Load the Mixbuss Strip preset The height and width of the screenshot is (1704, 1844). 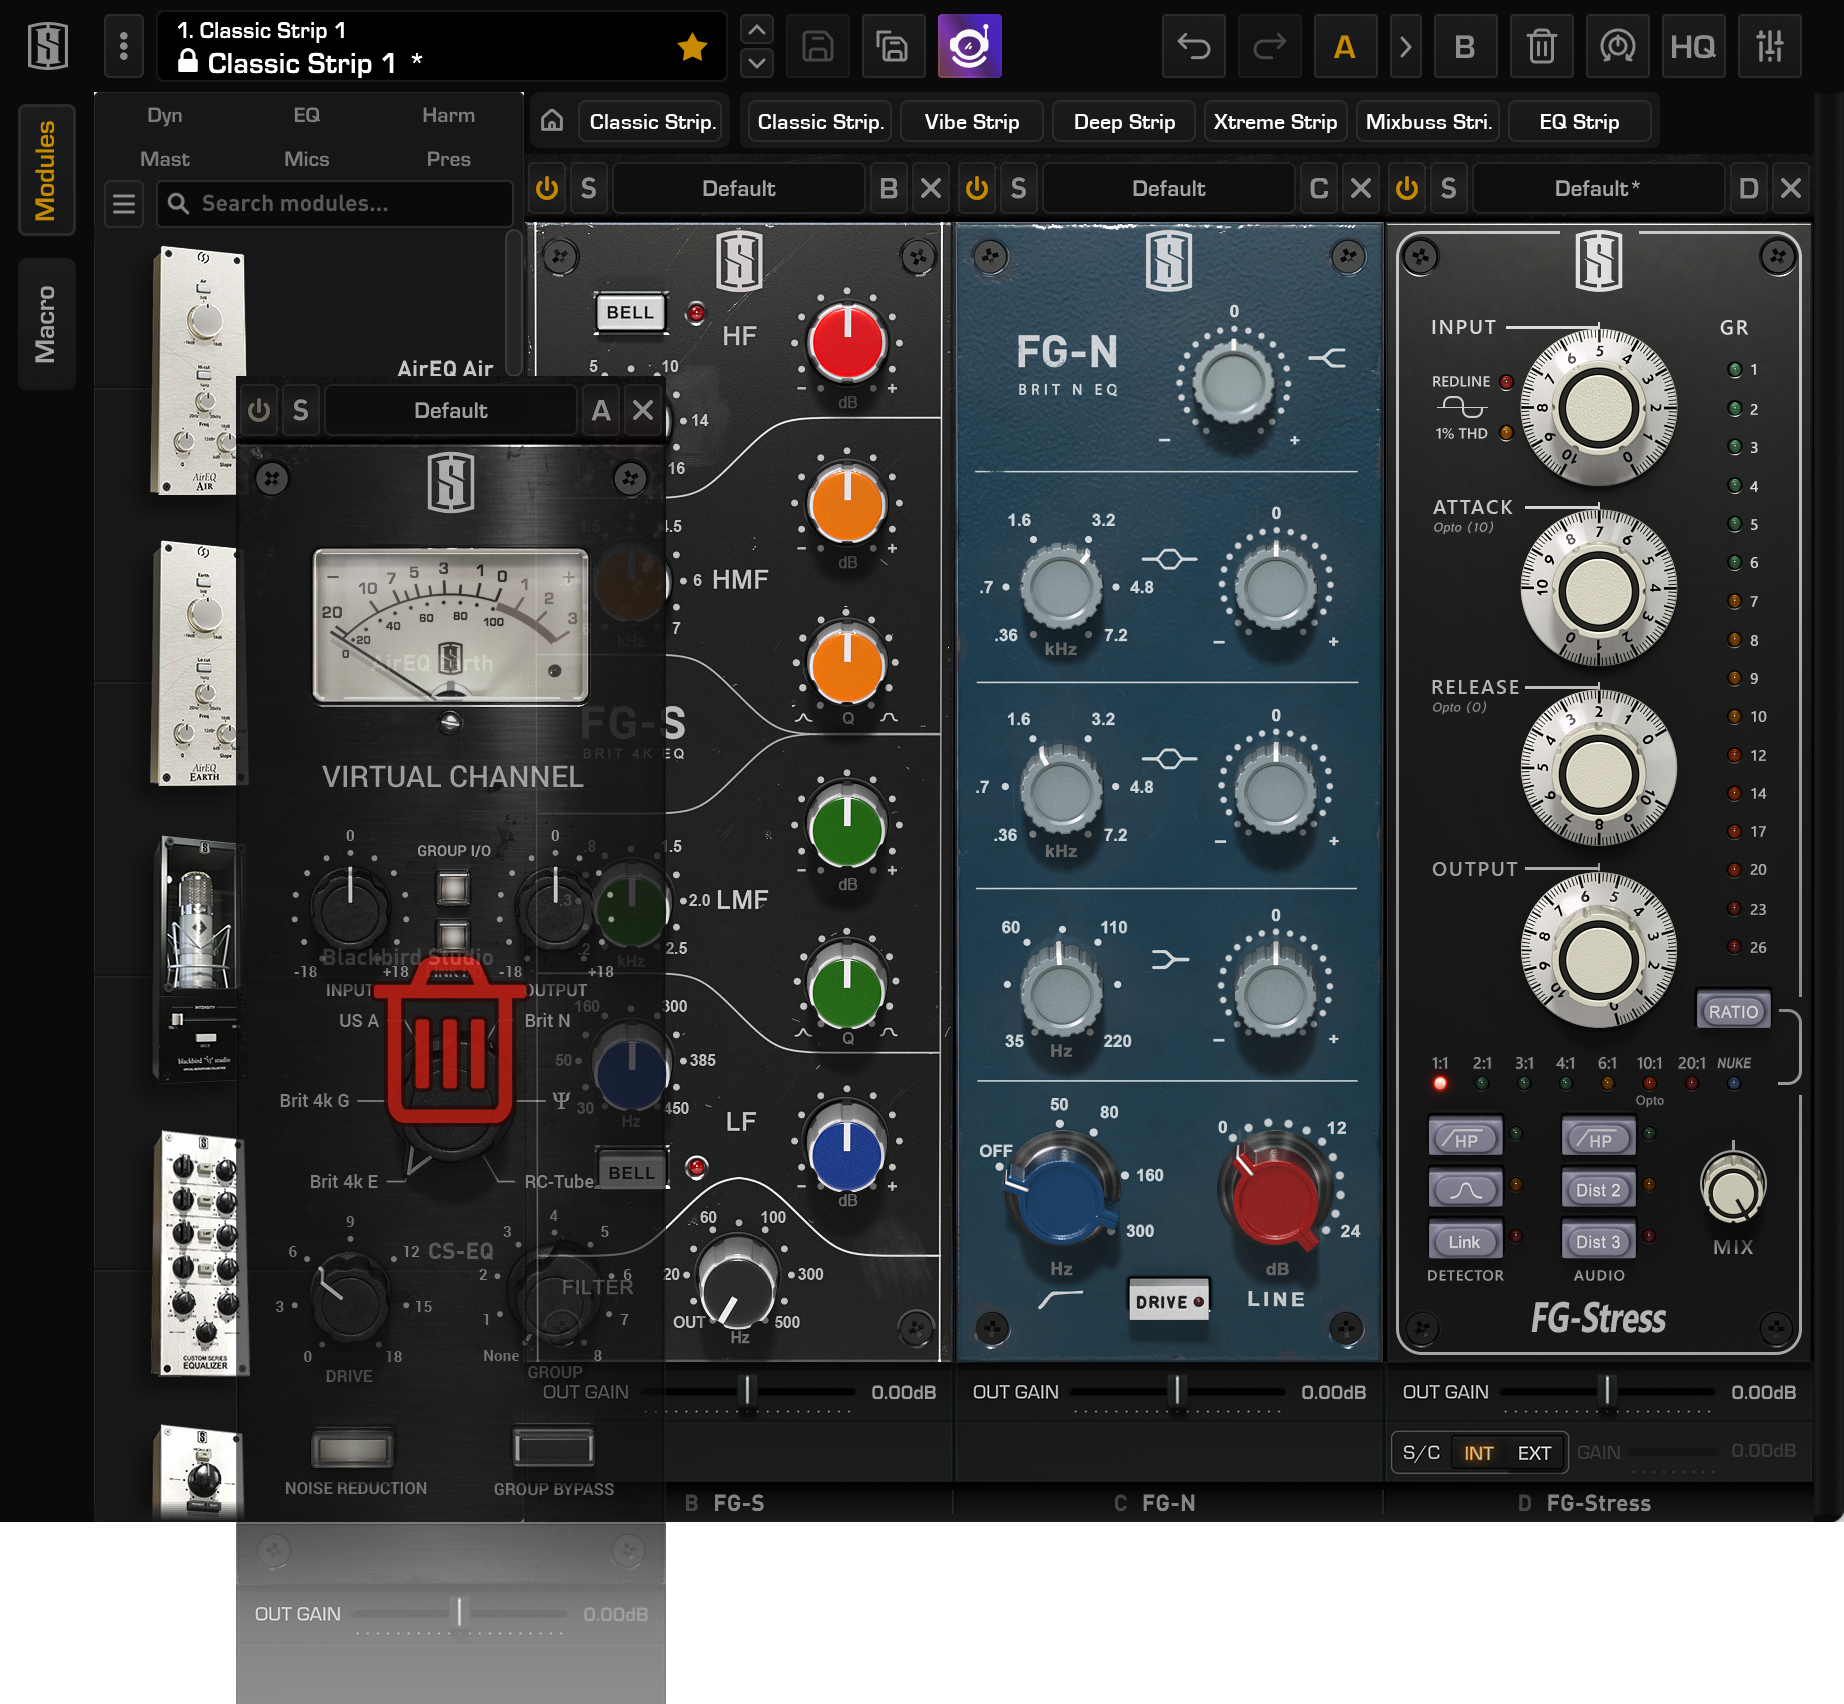pos(1428,122)
